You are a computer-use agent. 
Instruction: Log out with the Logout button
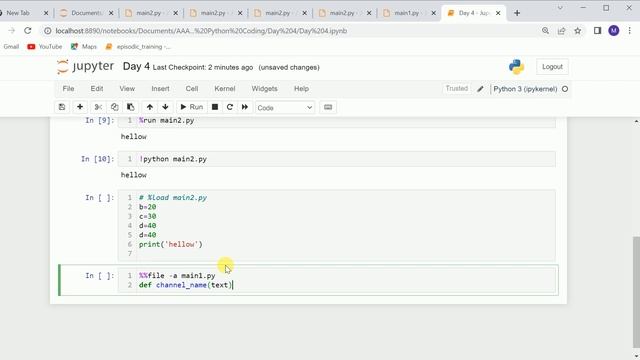click(x=552, y=67)
